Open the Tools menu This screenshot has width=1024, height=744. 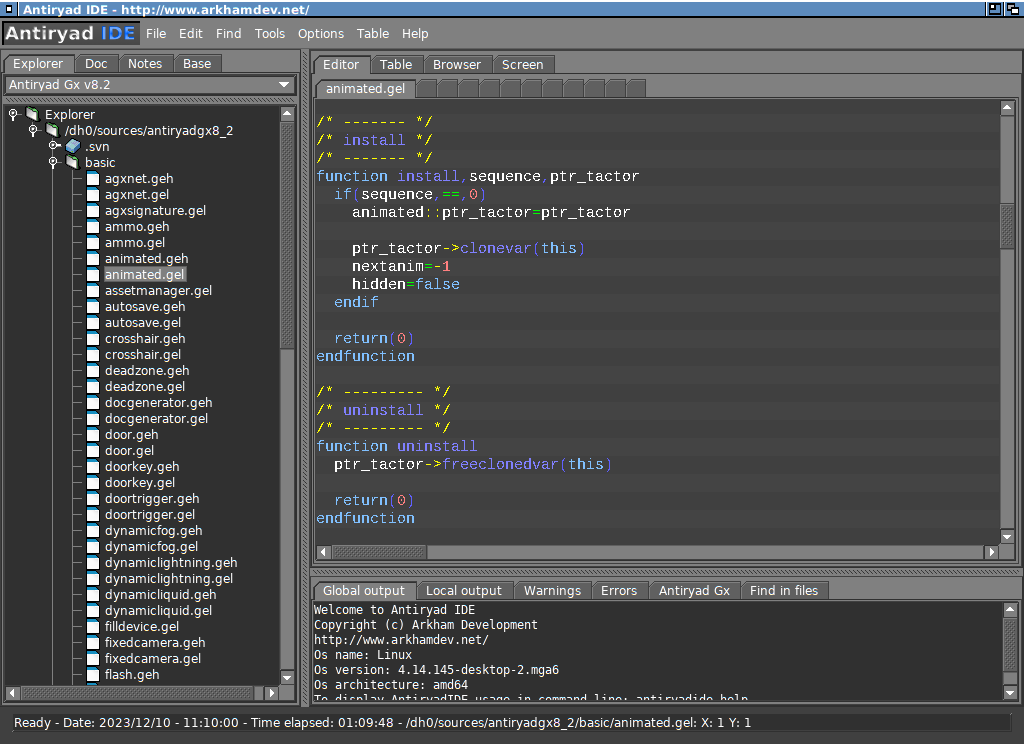pyautogui.click(x=270, y=33)
